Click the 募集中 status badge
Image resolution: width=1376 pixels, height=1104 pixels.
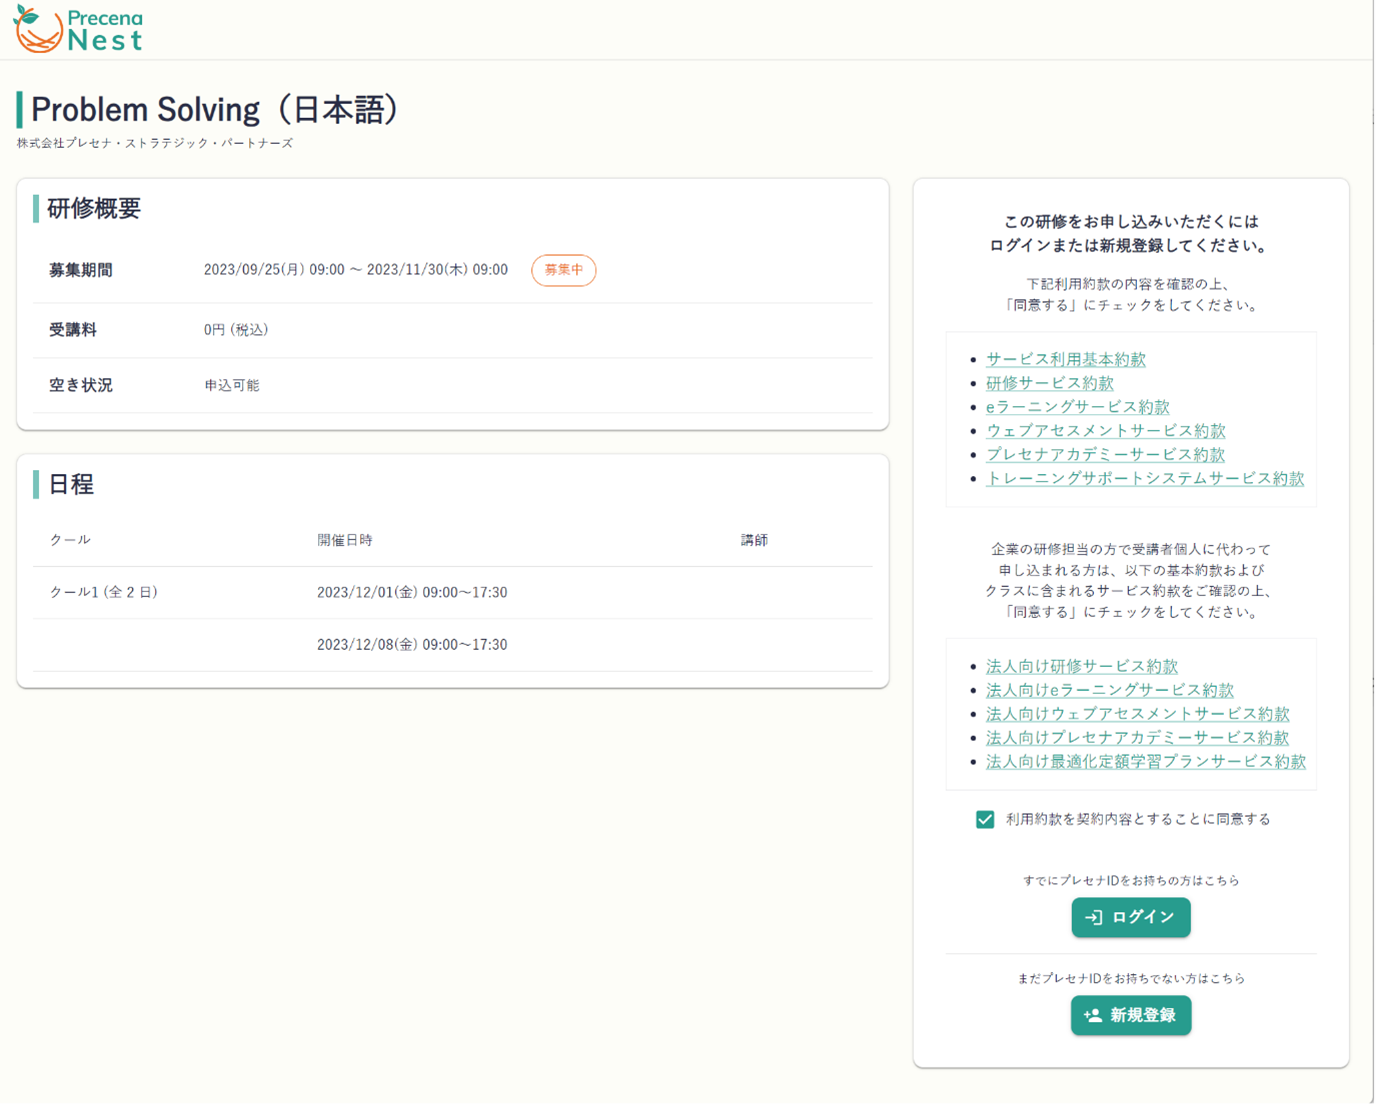point(564,270)
